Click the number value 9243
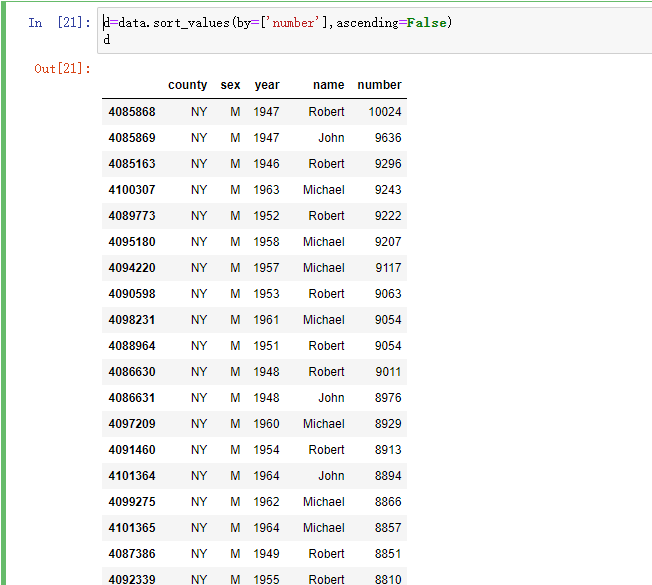This screenshot has height=585, width=652. 388,190
